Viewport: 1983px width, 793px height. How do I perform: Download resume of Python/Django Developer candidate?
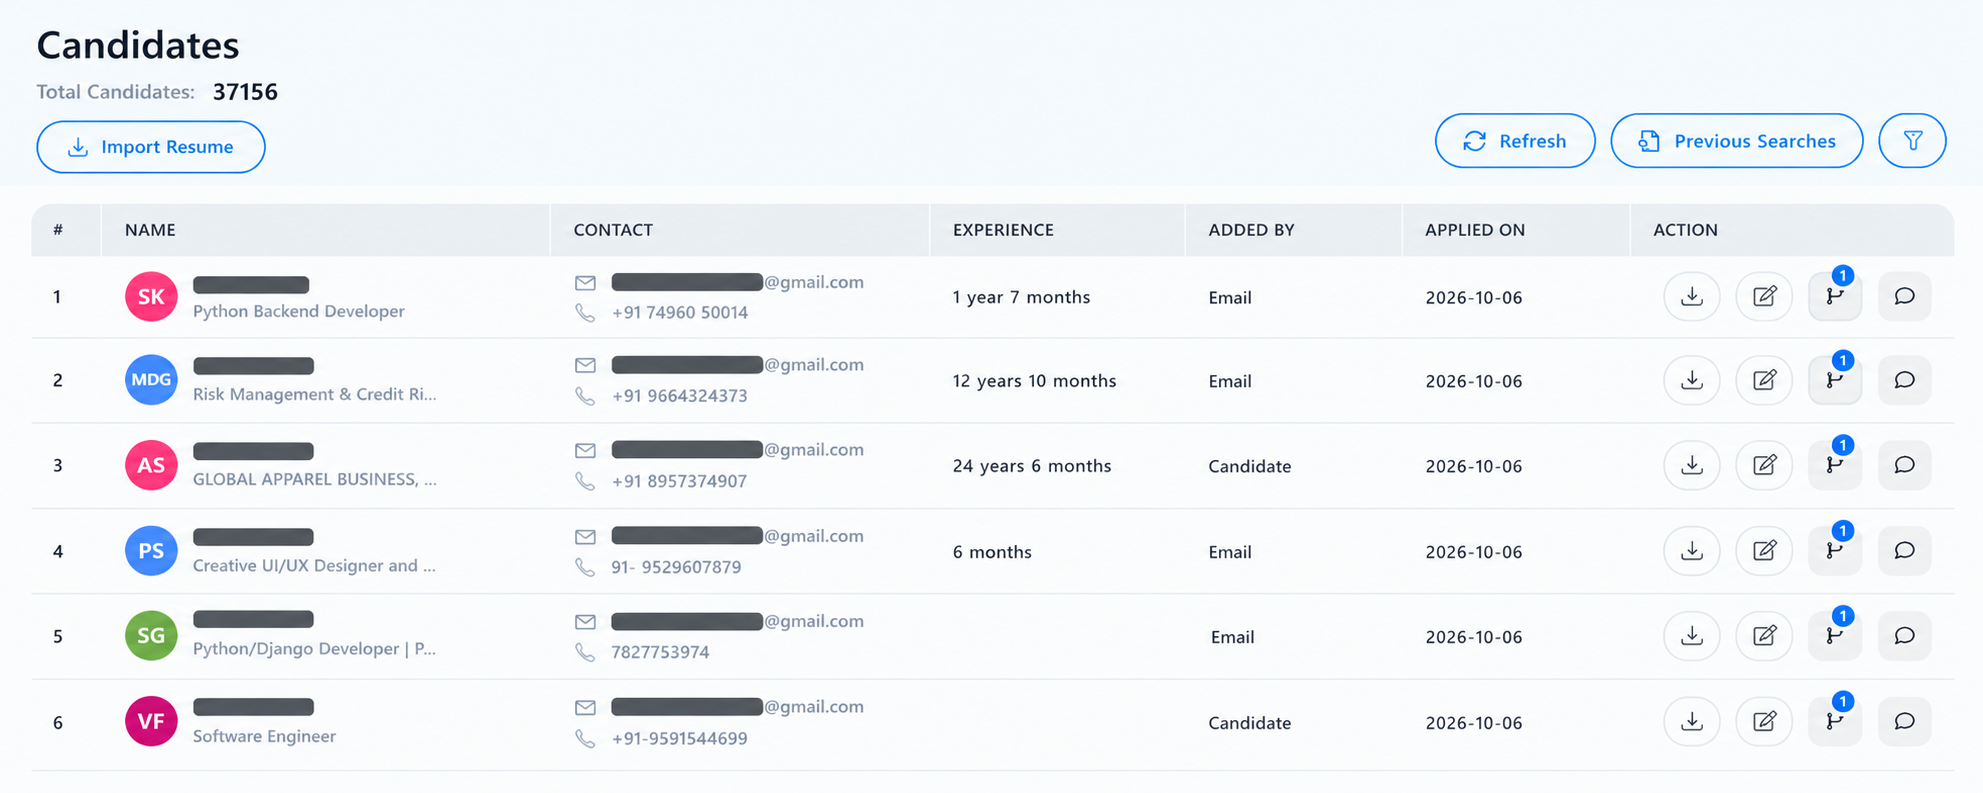1692,636
